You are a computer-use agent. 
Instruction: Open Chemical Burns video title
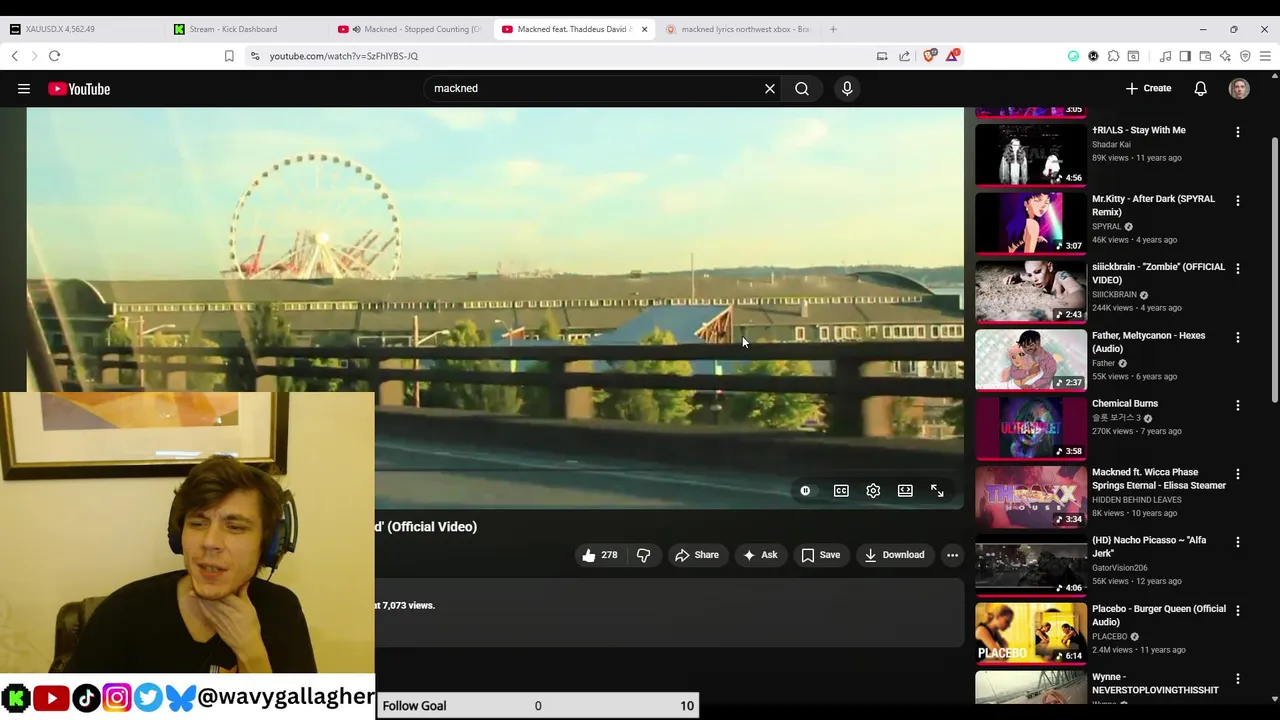coord(1125,404)
